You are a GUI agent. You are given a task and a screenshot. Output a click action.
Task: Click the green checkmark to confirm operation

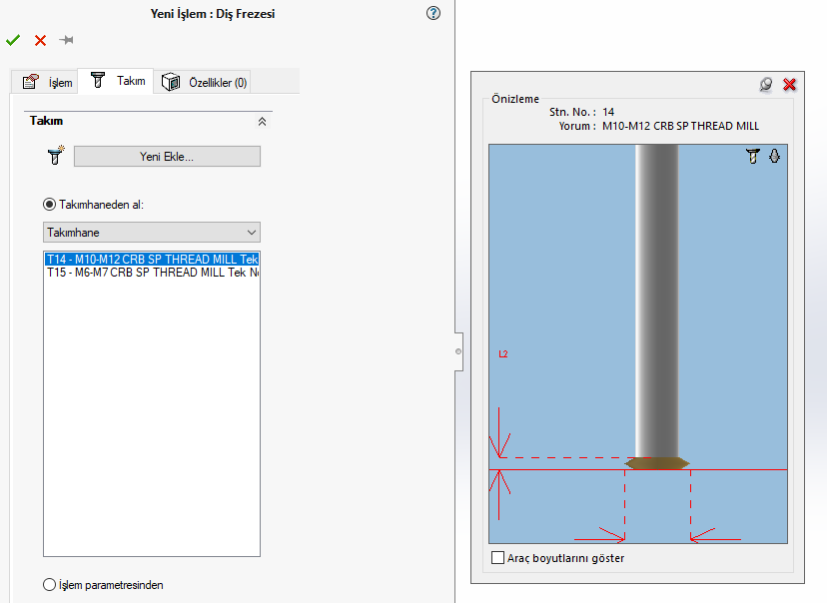pyautogui.click(x=13, y=40)
